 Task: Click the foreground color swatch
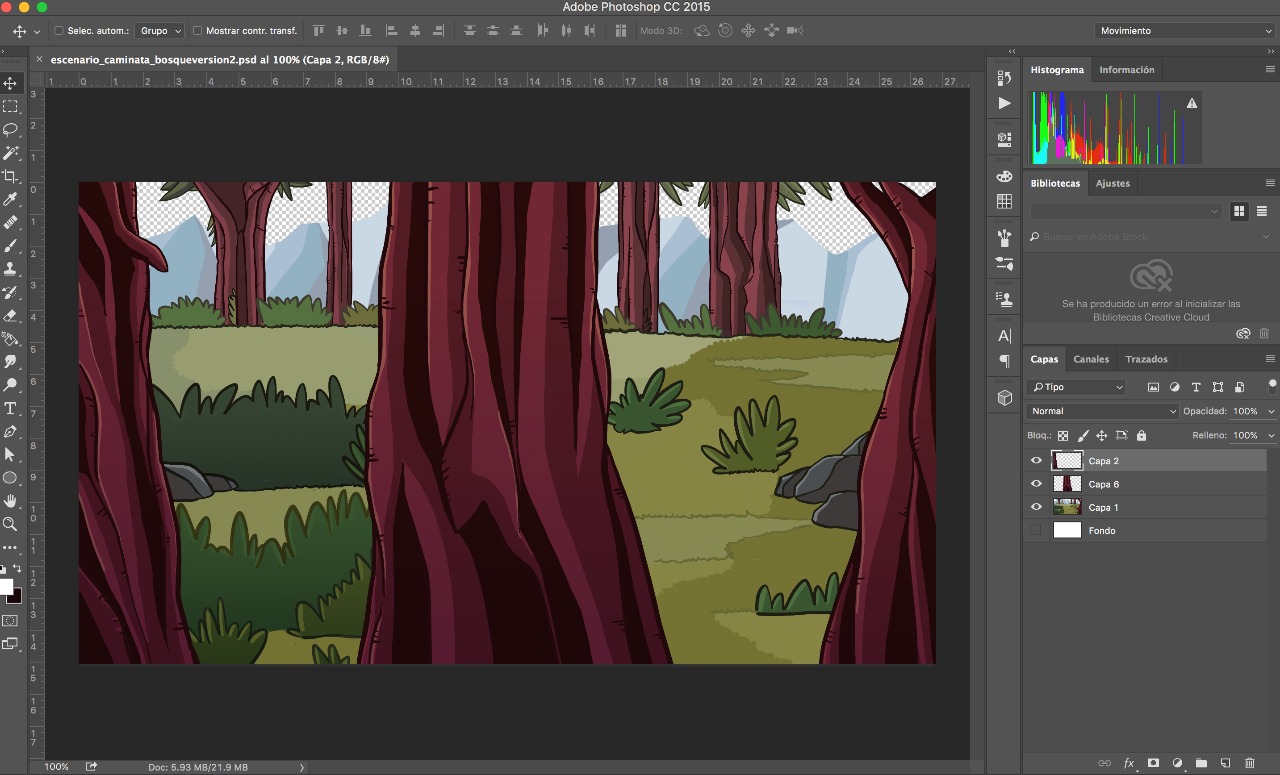[x=6, y=587]
